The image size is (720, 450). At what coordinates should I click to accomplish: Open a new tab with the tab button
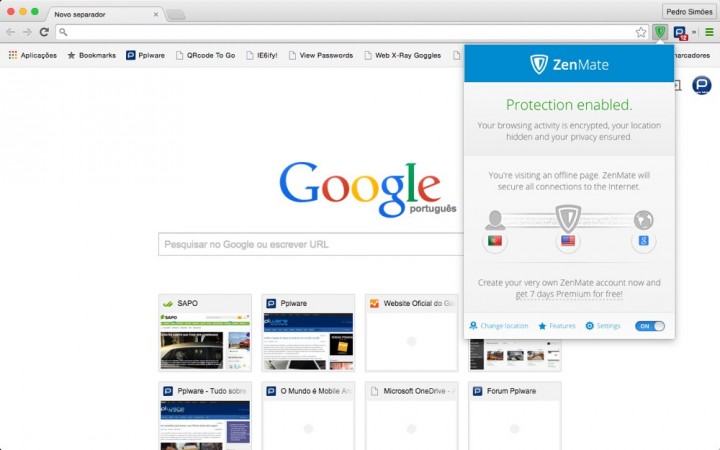175,15
